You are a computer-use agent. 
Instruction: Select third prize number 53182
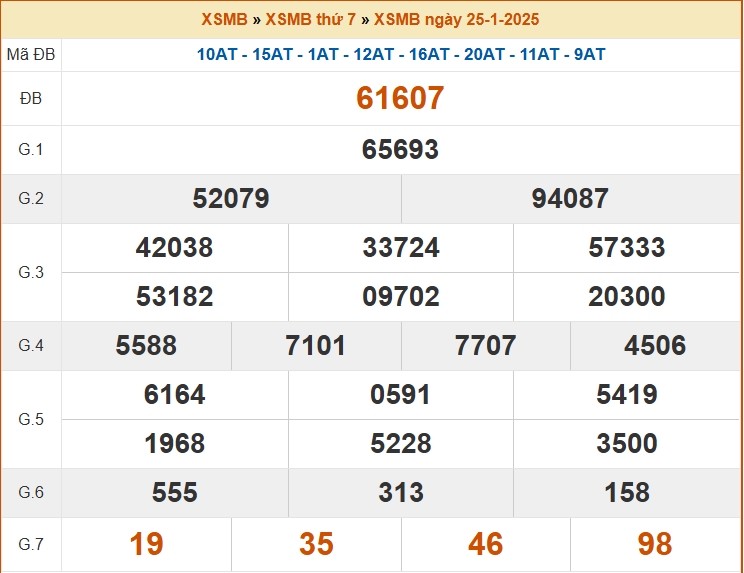click(x=174, y=296)
